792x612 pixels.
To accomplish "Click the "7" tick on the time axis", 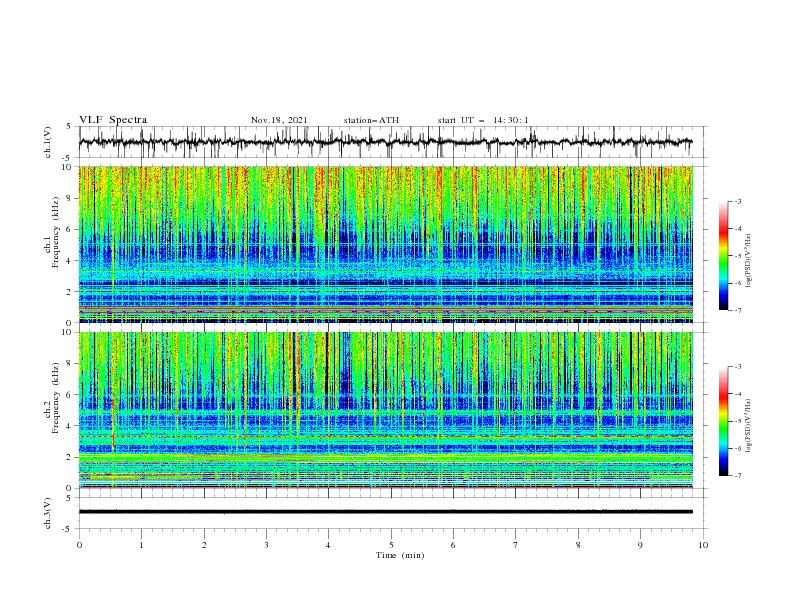I will click(516, 545).
